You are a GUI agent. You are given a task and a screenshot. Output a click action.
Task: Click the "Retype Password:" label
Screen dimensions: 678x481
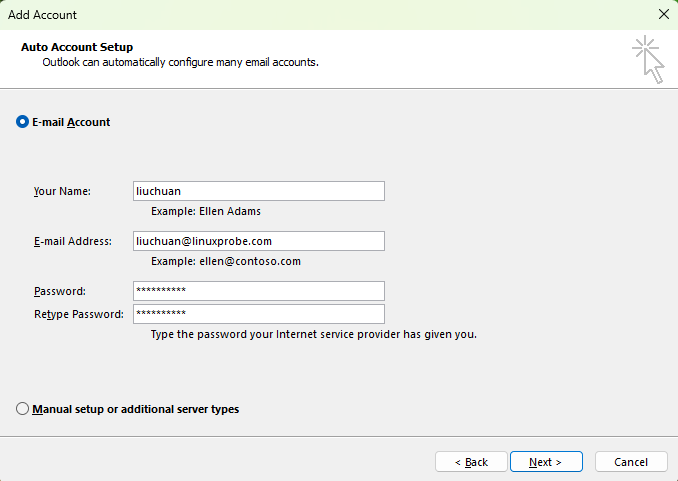pos(78,314)
